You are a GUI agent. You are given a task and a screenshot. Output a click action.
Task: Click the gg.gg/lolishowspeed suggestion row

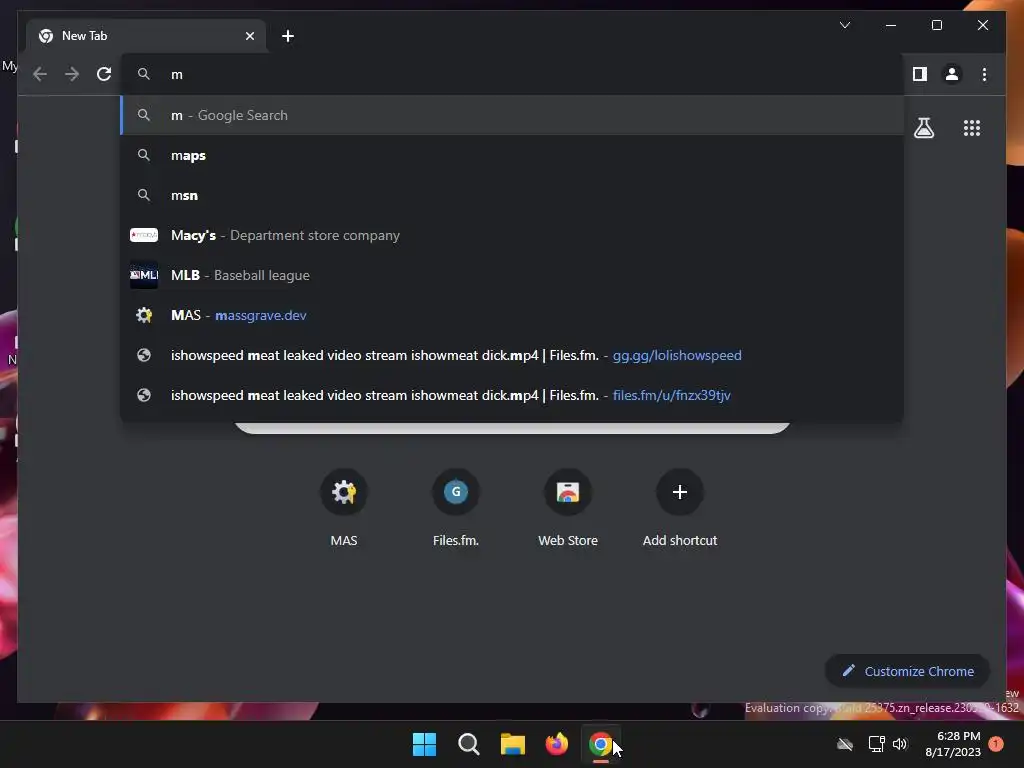point(512,355)
